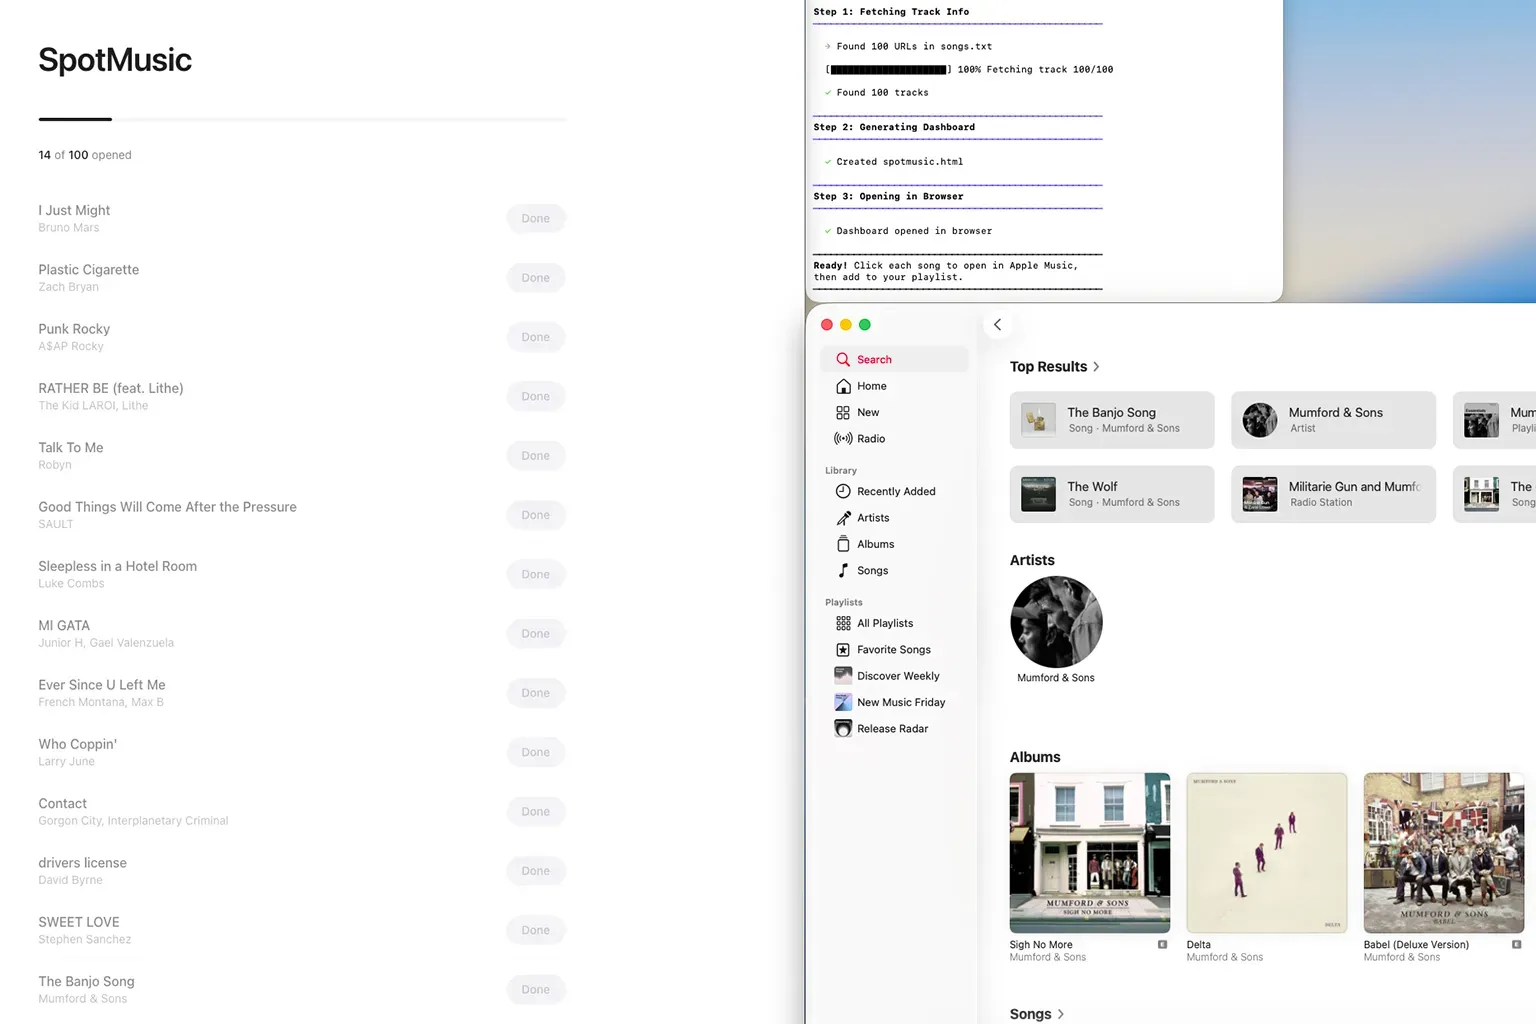Click Mumford & Sons circular artist photo
Viewport: 1536px width, 1024px height.
[1056, 622]
